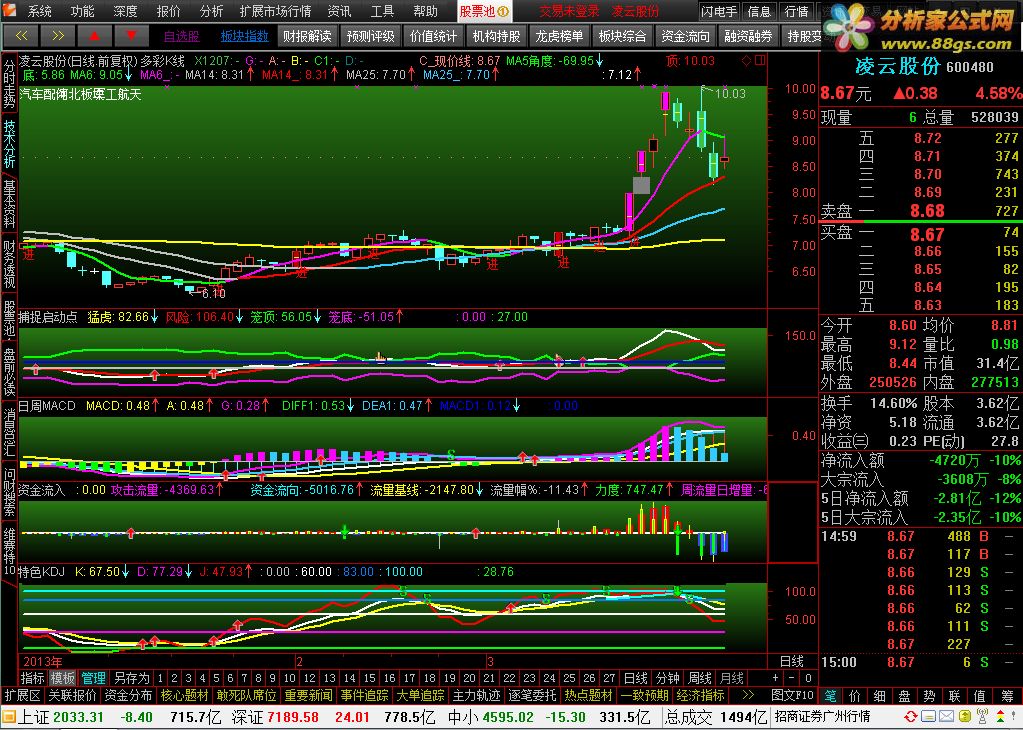Screen dimensions: 1023x730
Task: Click the 闪电手 button
Action: coord(720,11)
